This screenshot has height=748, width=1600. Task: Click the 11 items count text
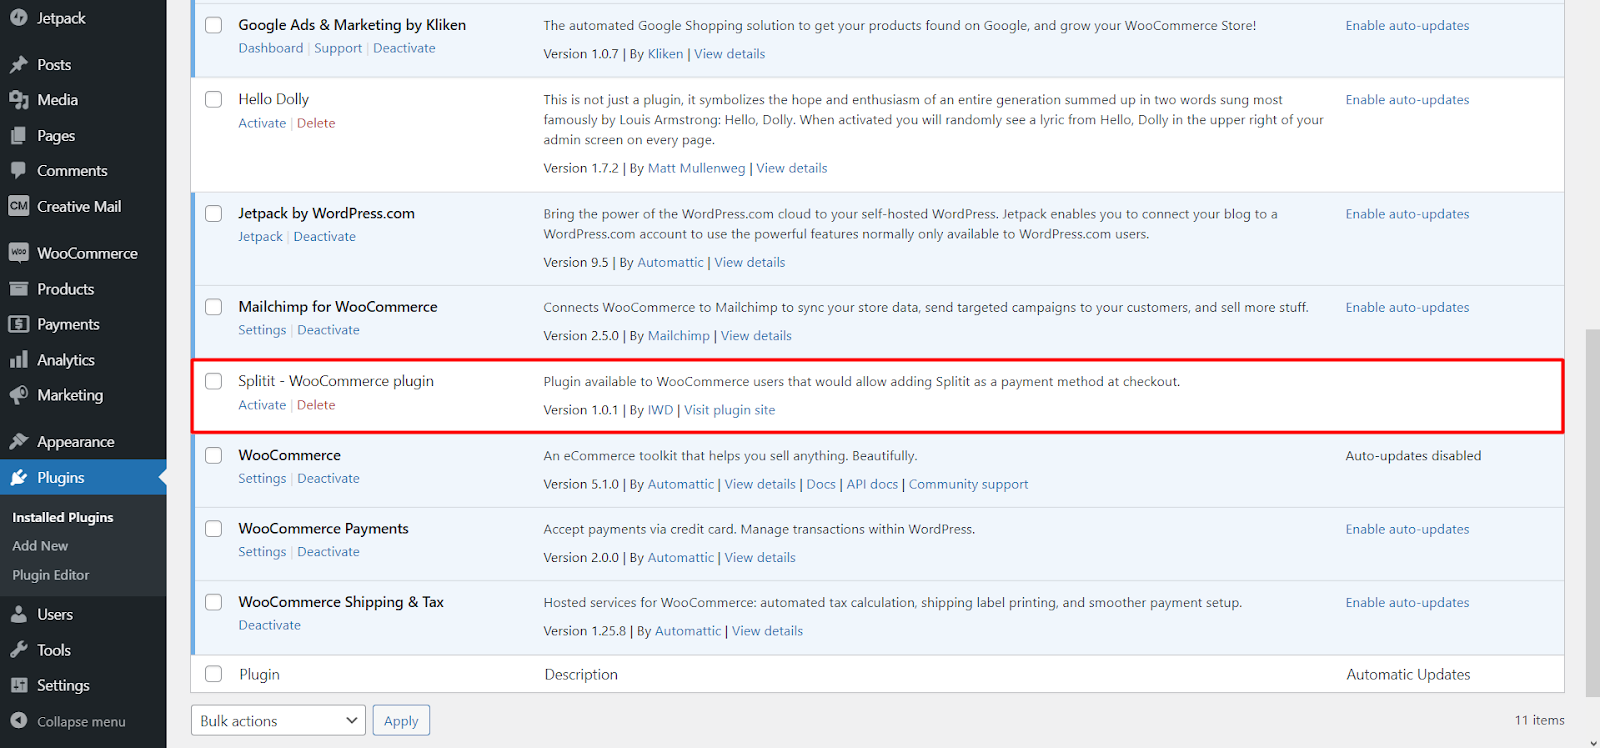pyautogui.click(x=1539, y=720)
